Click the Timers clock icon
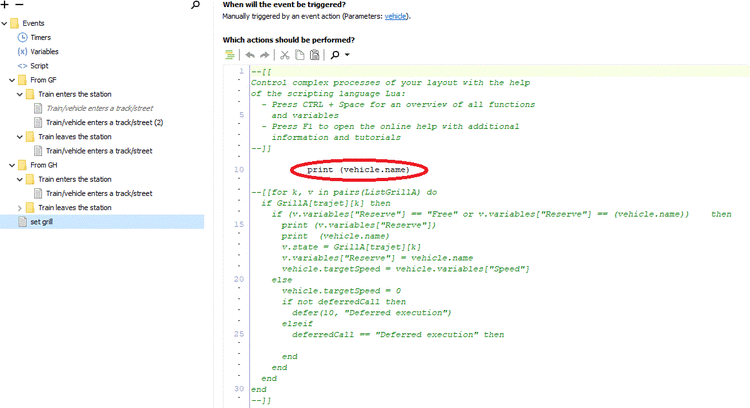The height and width of the screenshot is (408, 750). [22, 37]
